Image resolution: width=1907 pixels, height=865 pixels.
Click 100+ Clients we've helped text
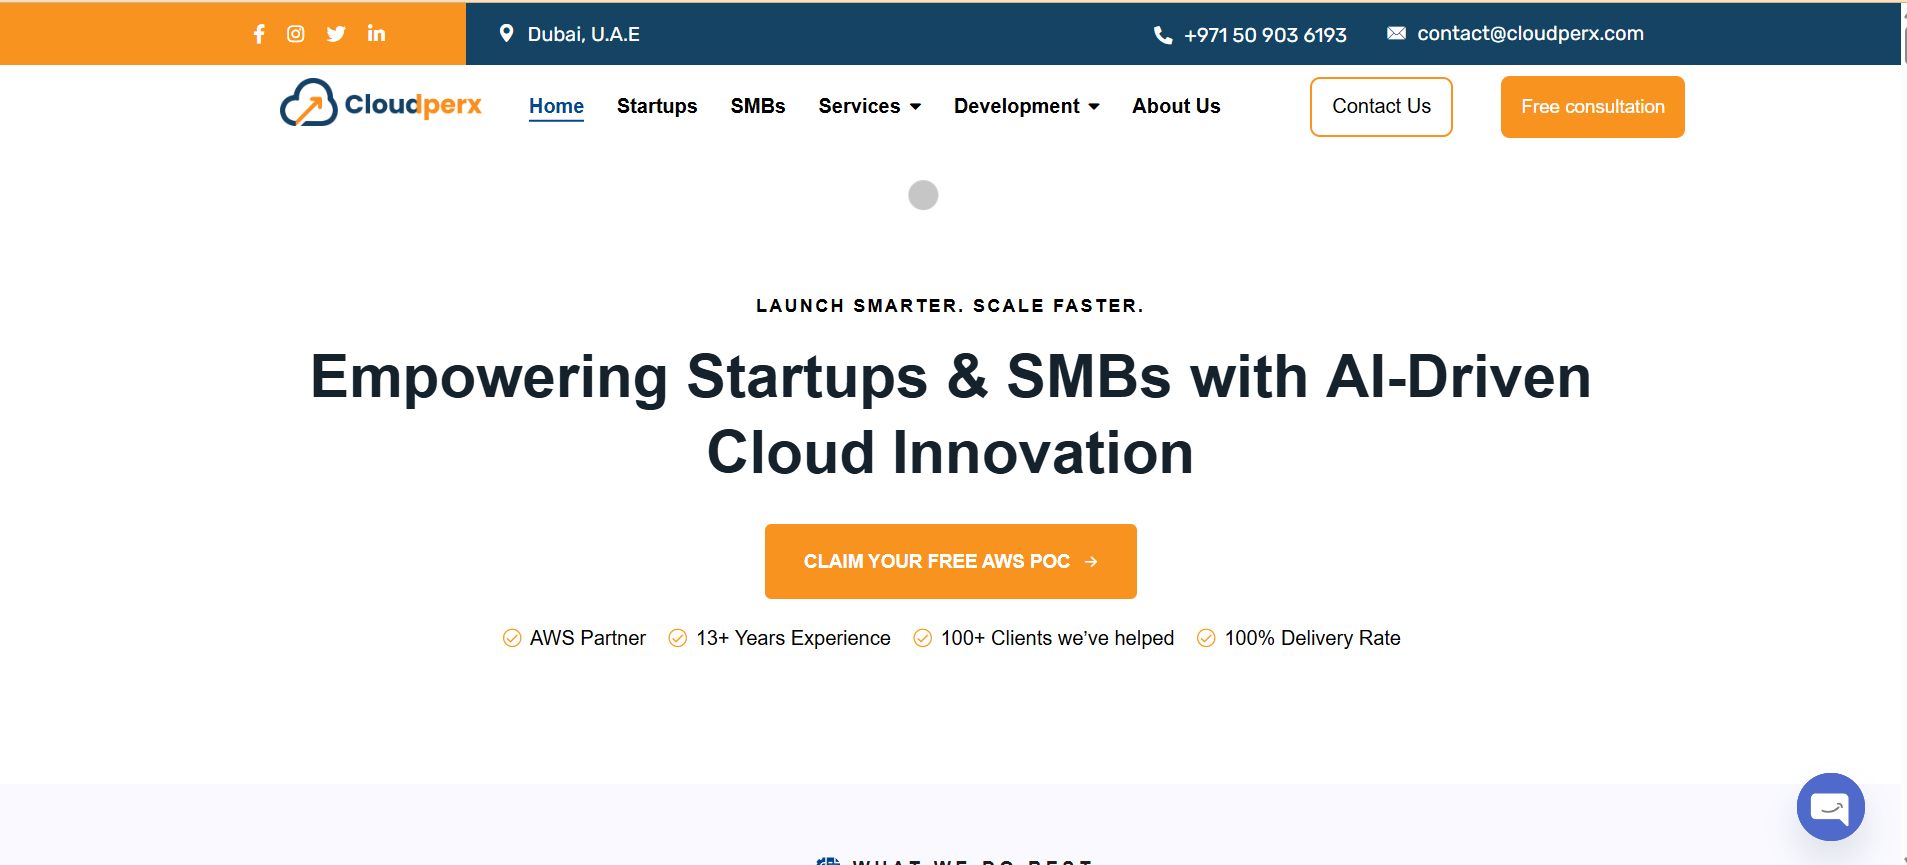pyautogui.click(x=1057, y=638)
